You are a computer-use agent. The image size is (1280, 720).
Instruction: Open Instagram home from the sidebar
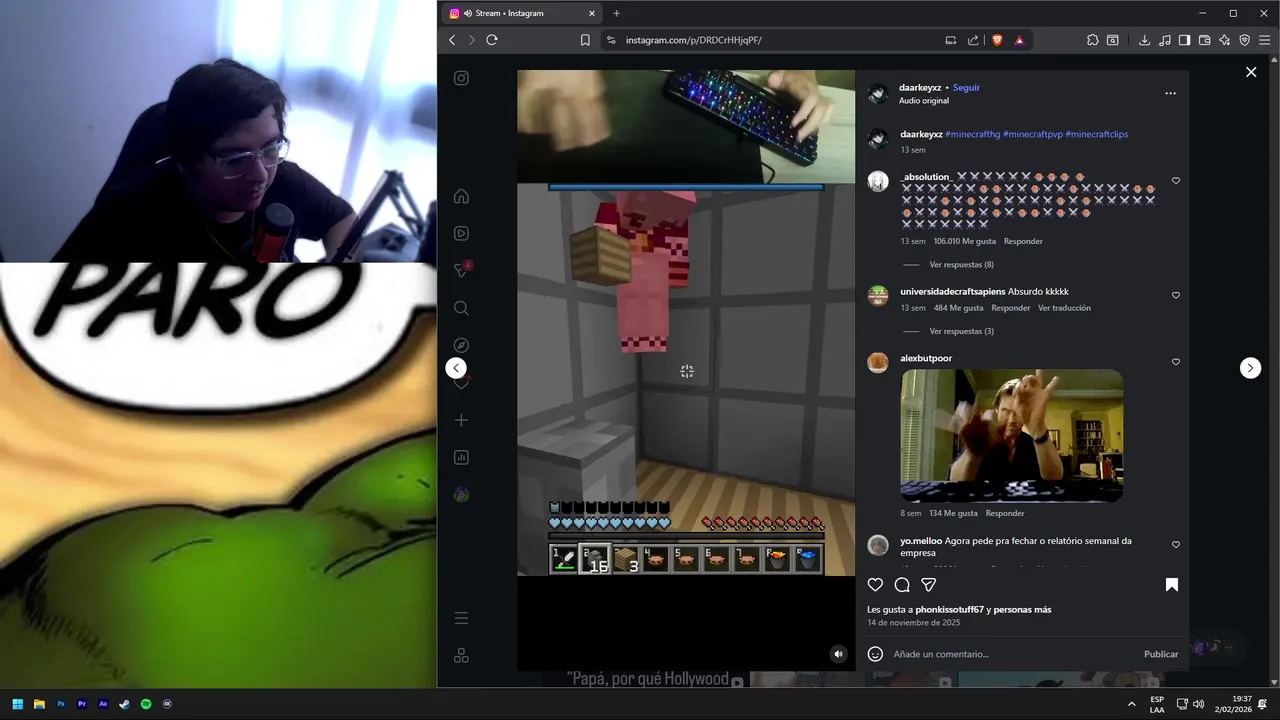461,196
